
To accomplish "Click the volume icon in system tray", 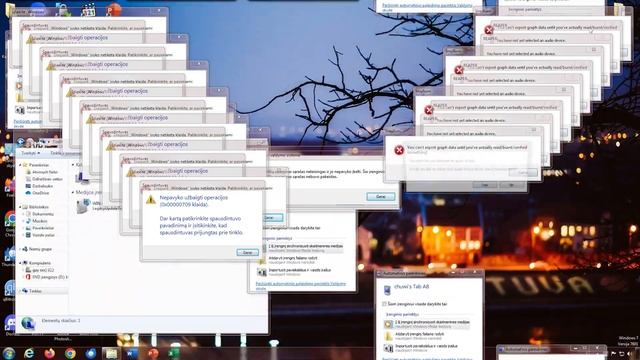I will [630, 354].
